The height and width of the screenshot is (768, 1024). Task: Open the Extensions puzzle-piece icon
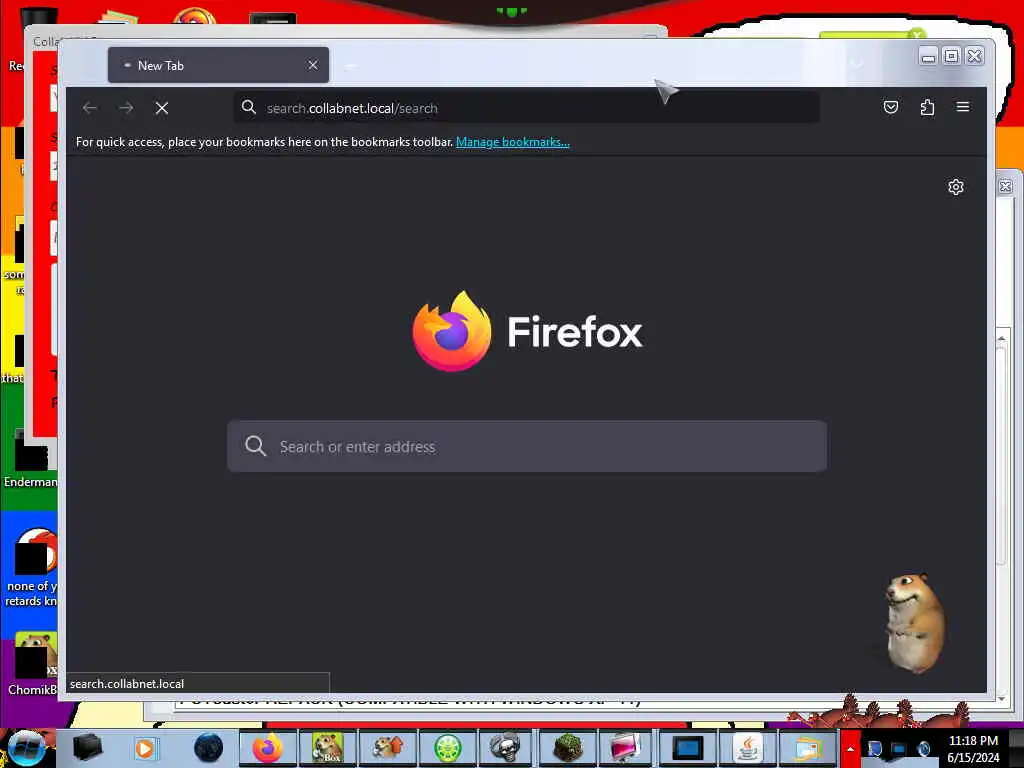coord(927,107)
